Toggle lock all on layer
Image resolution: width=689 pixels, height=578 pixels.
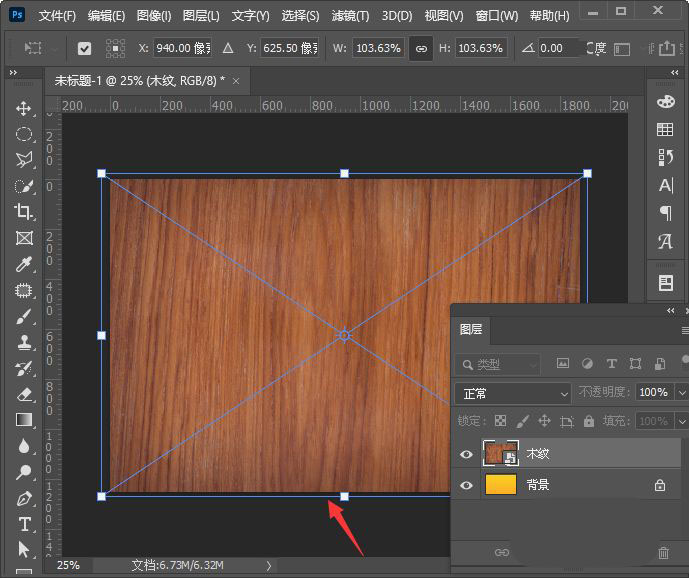click(589, 421)
